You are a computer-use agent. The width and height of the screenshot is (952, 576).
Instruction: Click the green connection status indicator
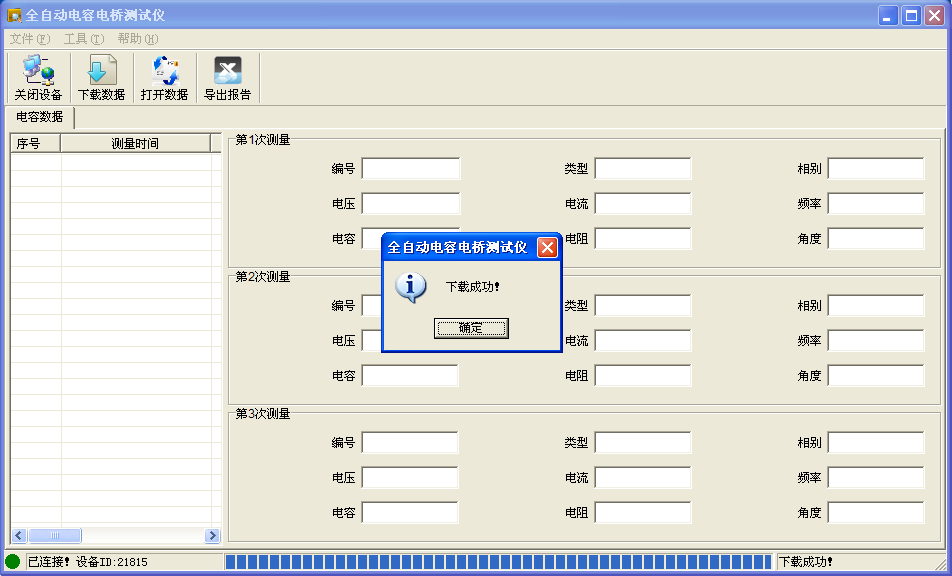pyautogui.click(x=12, y=561)
